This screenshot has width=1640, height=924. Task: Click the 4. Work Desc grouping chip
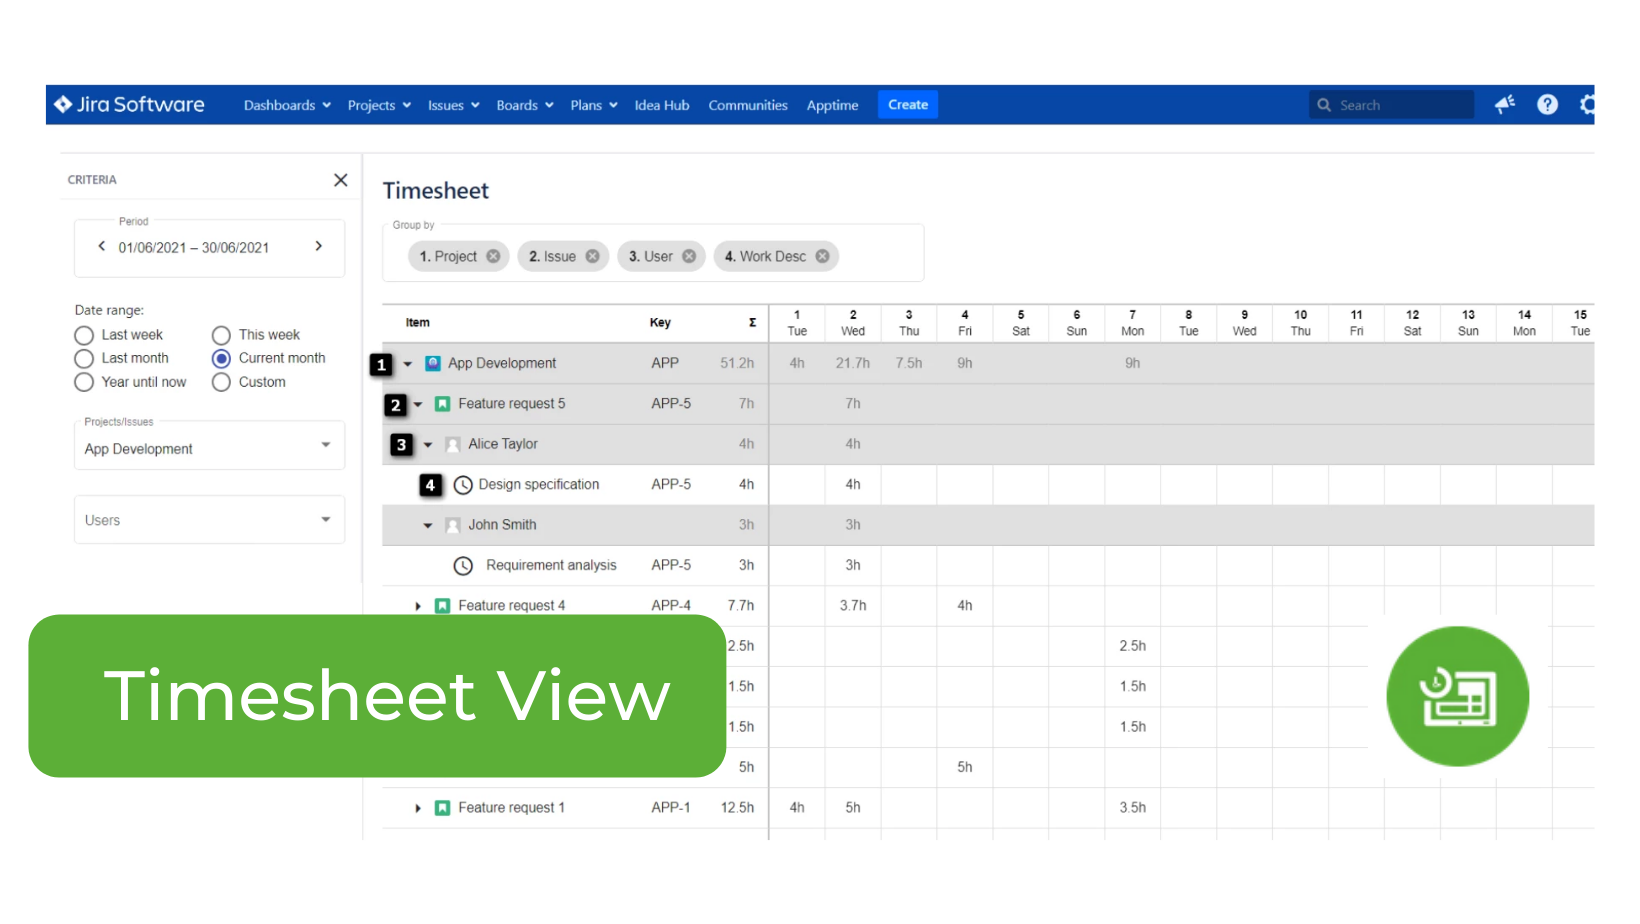click(x=776, y=256)
